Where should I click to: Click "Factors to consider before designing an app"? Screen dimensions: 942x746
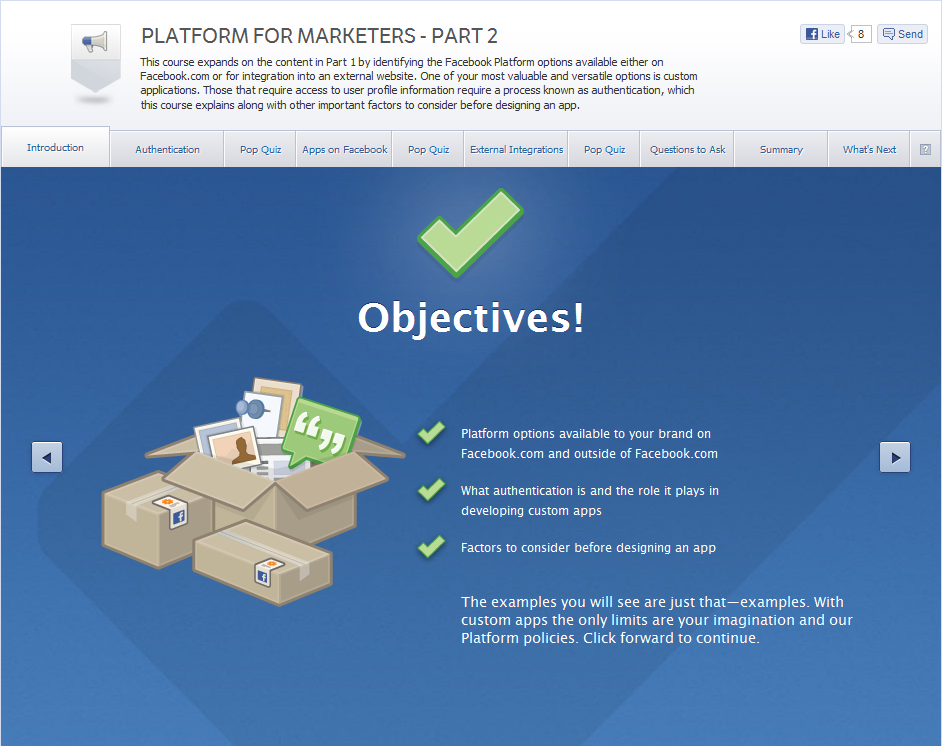coord(588,548)
